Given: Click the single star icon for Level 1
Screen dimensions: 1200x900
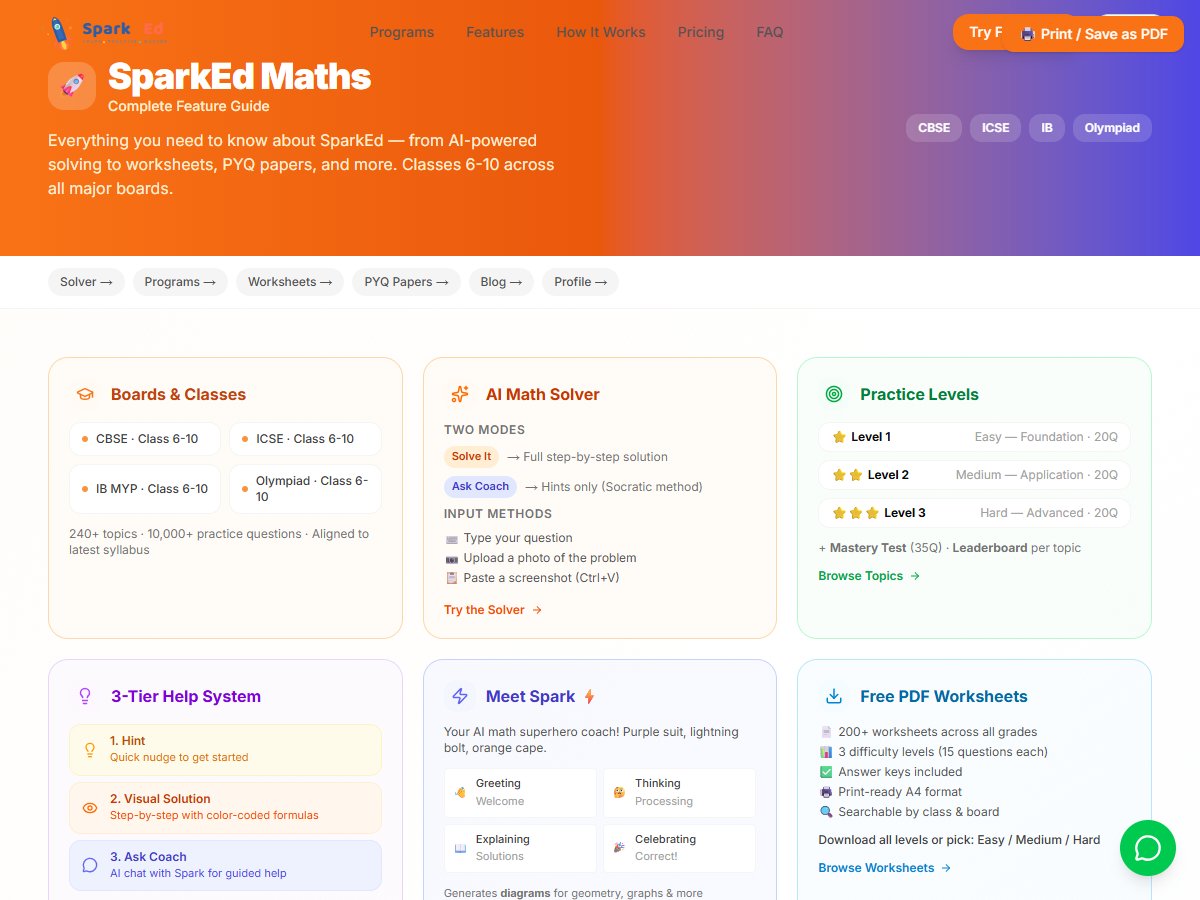Looking at the screenshot, I should pyautogui.click(x=839, y=437).
